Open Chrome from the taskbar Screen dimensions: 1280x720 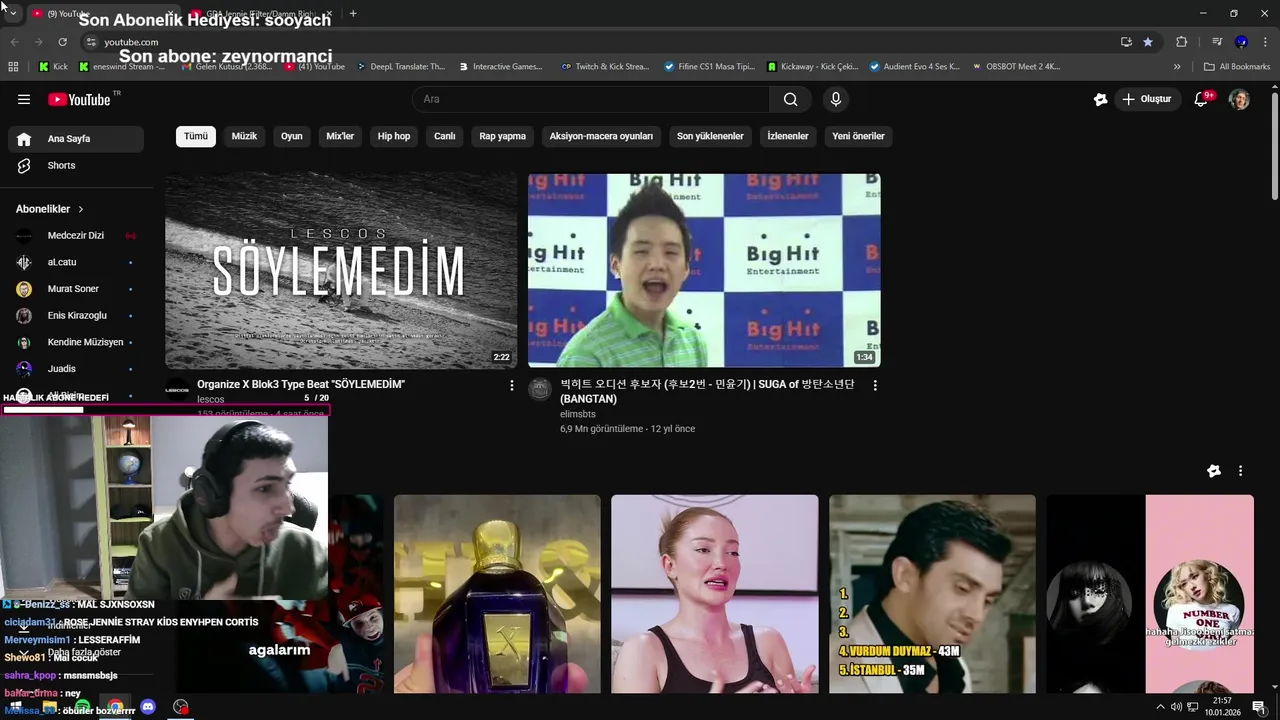(116, 707)
